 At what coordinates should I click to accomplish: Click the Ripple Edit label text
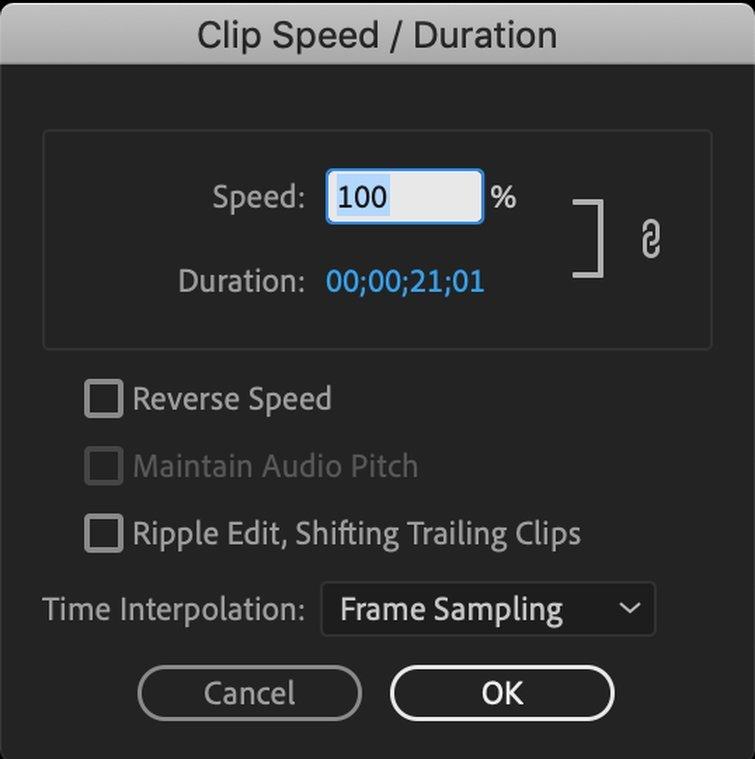pos(357,534)
